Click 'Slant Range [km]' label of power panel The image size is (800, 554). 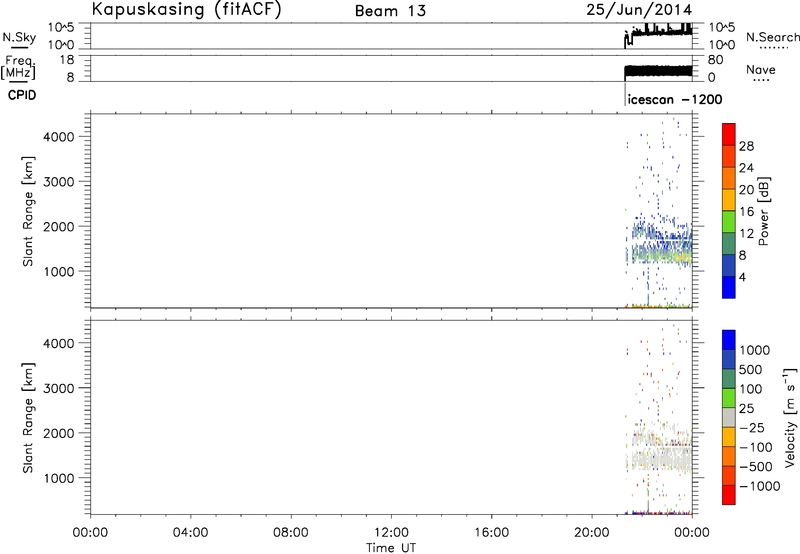click(28, 211)
